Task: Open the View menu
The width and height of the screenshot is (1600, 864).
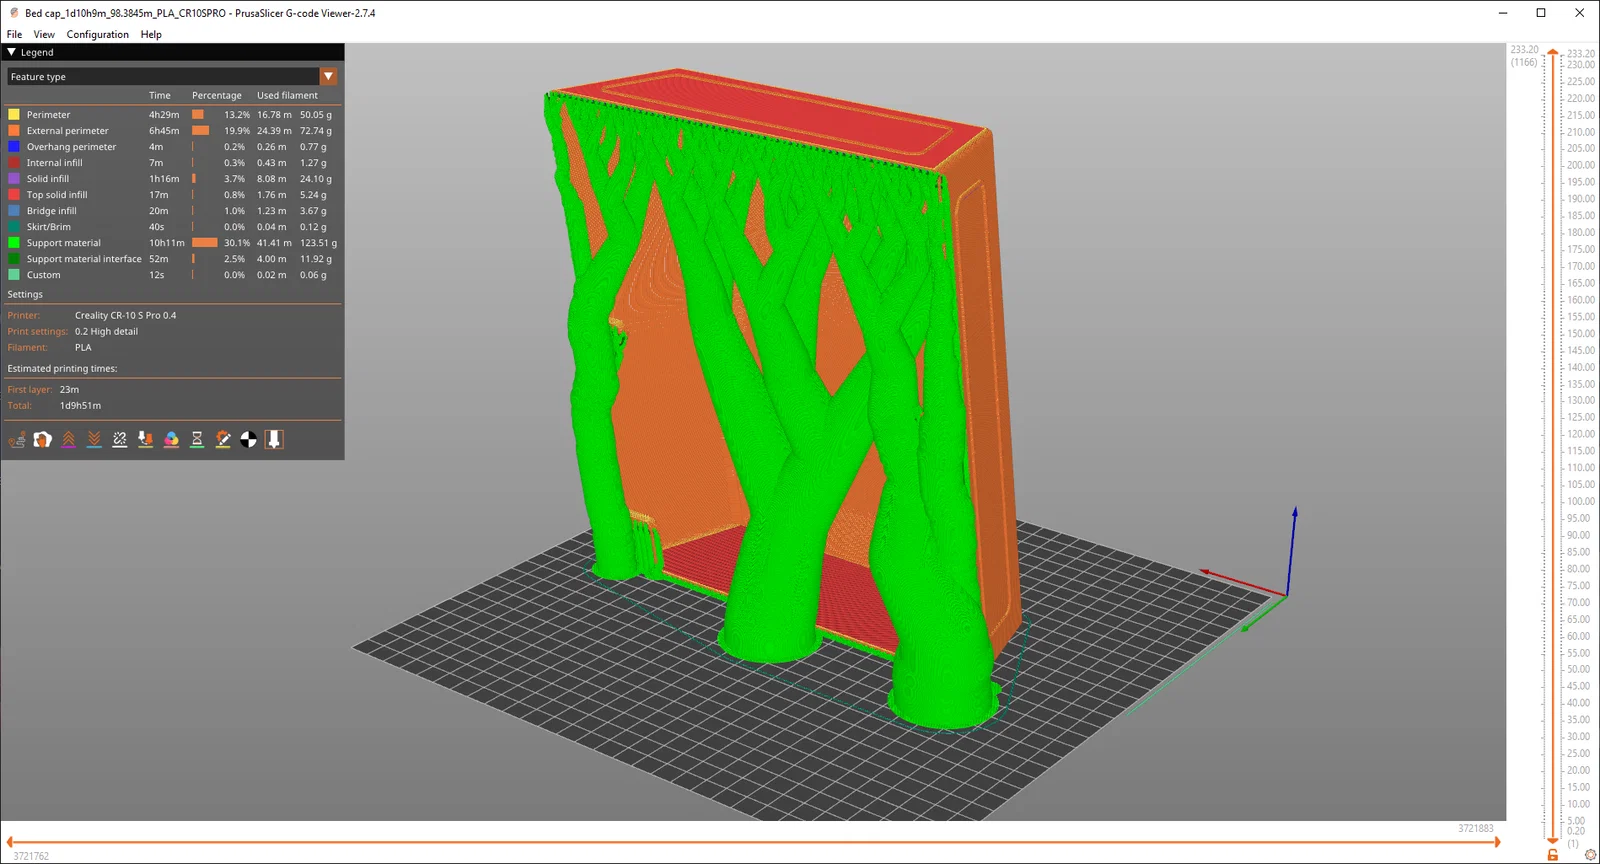Action: click(44, 34)
